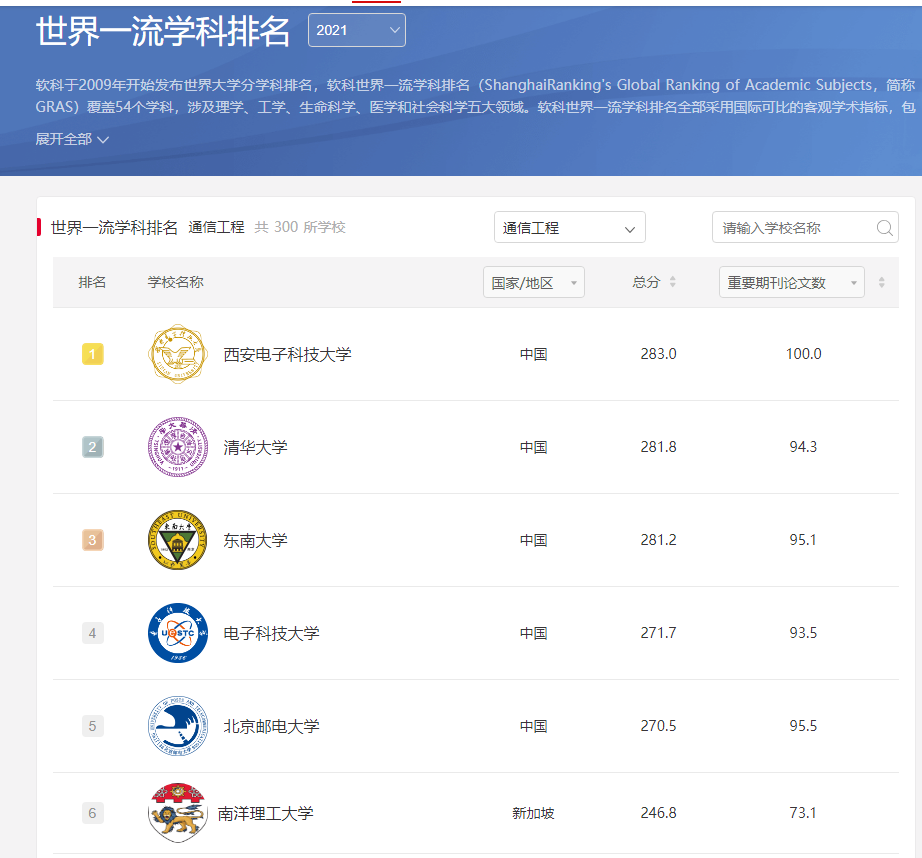922x858 pixels.
Task: Open 北京邮电大学 link
Action: tap(271, 726)
